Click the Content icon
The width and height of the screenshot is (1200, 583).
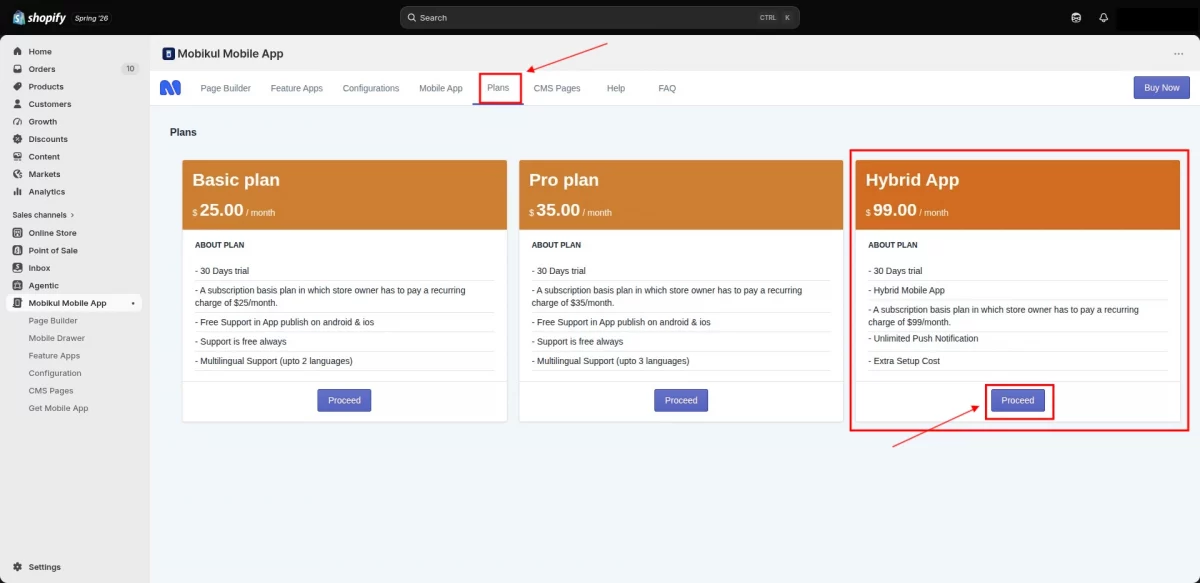click(x=18, y=157)
